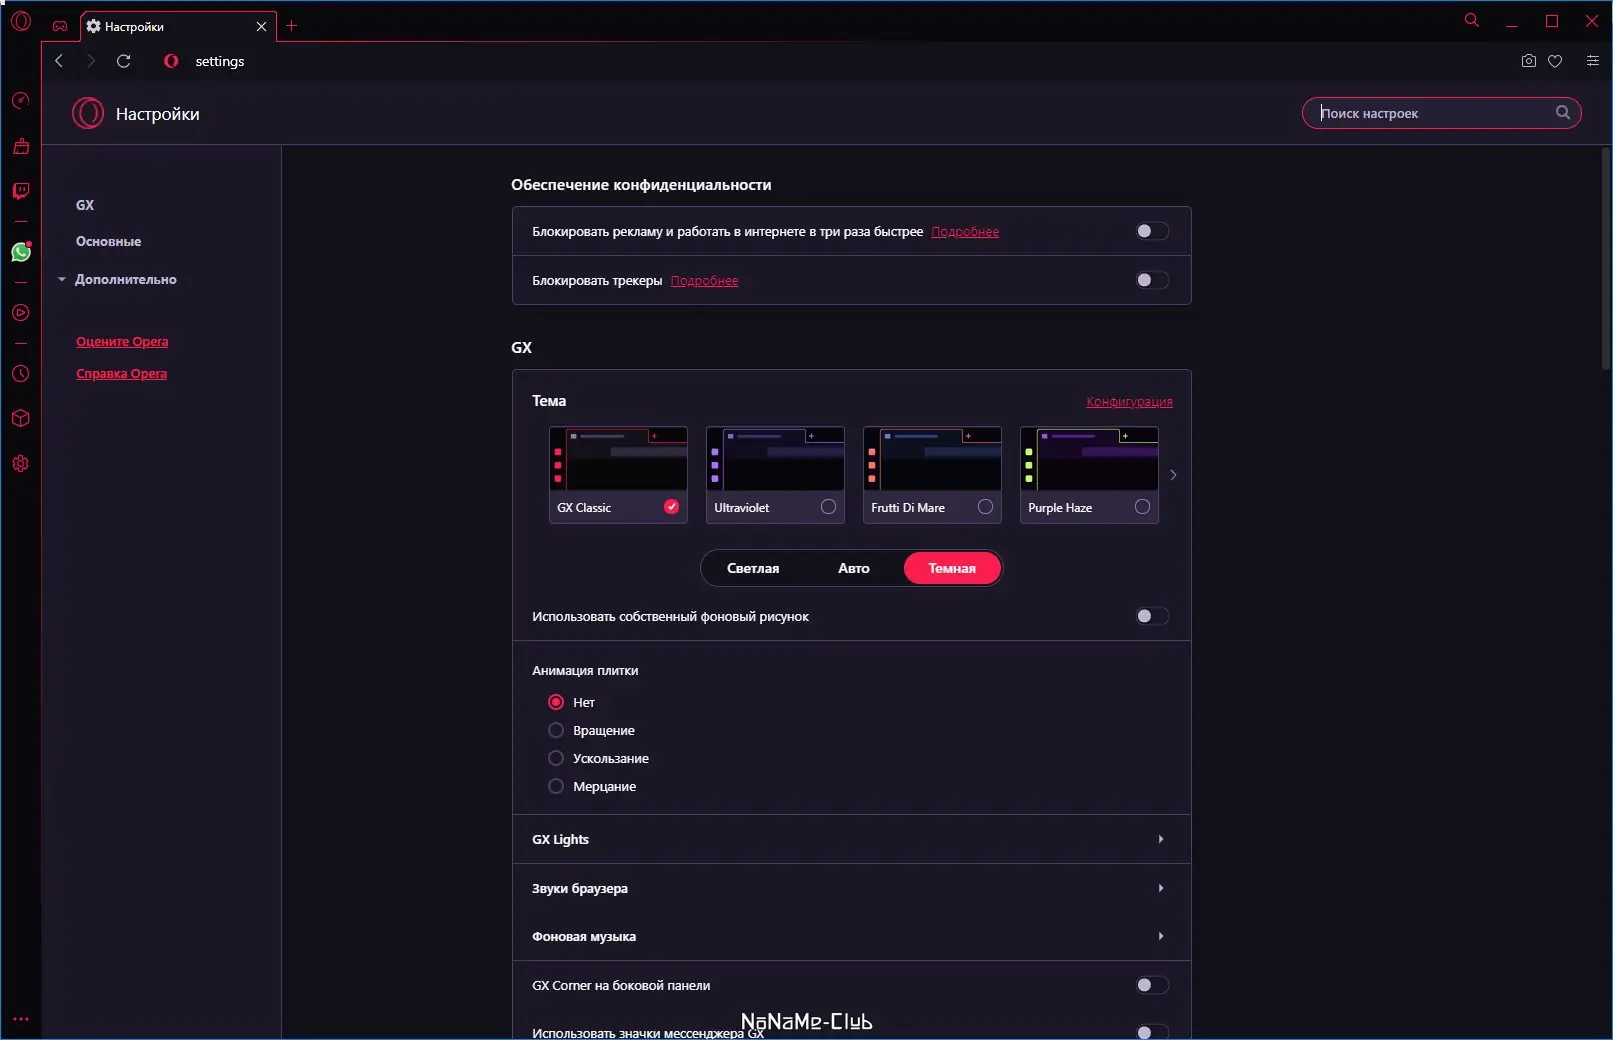Open browsing History from the sidebar
This screenshot has height=1040, width=1613.
[20, 373]
